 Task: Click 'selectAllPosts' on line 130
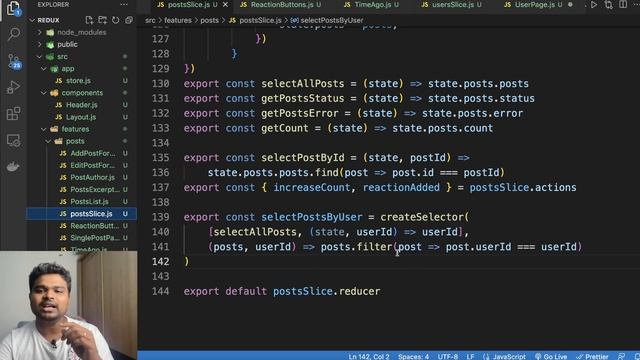point(302,84)
